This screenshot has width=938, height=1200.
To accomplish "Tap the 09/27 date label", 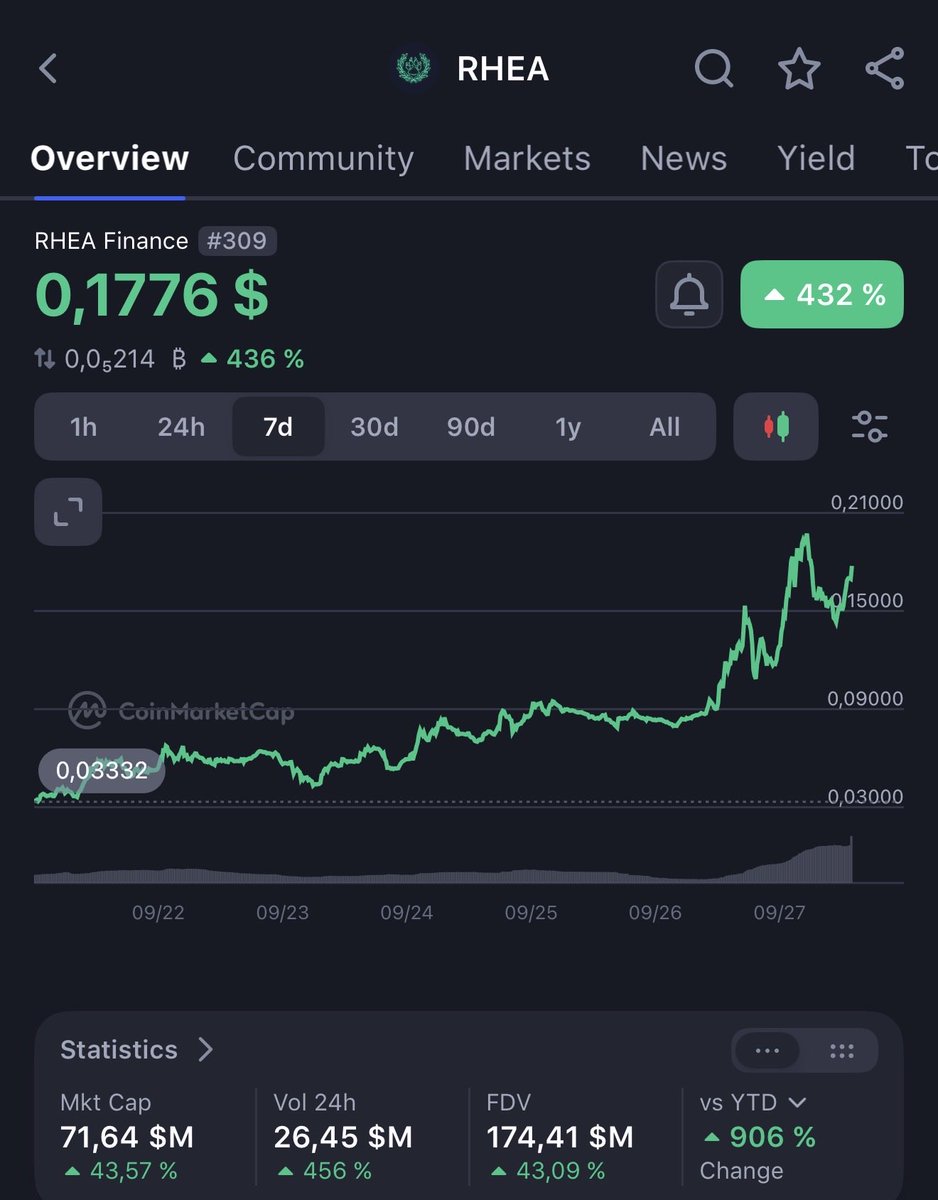I will 779,913.
